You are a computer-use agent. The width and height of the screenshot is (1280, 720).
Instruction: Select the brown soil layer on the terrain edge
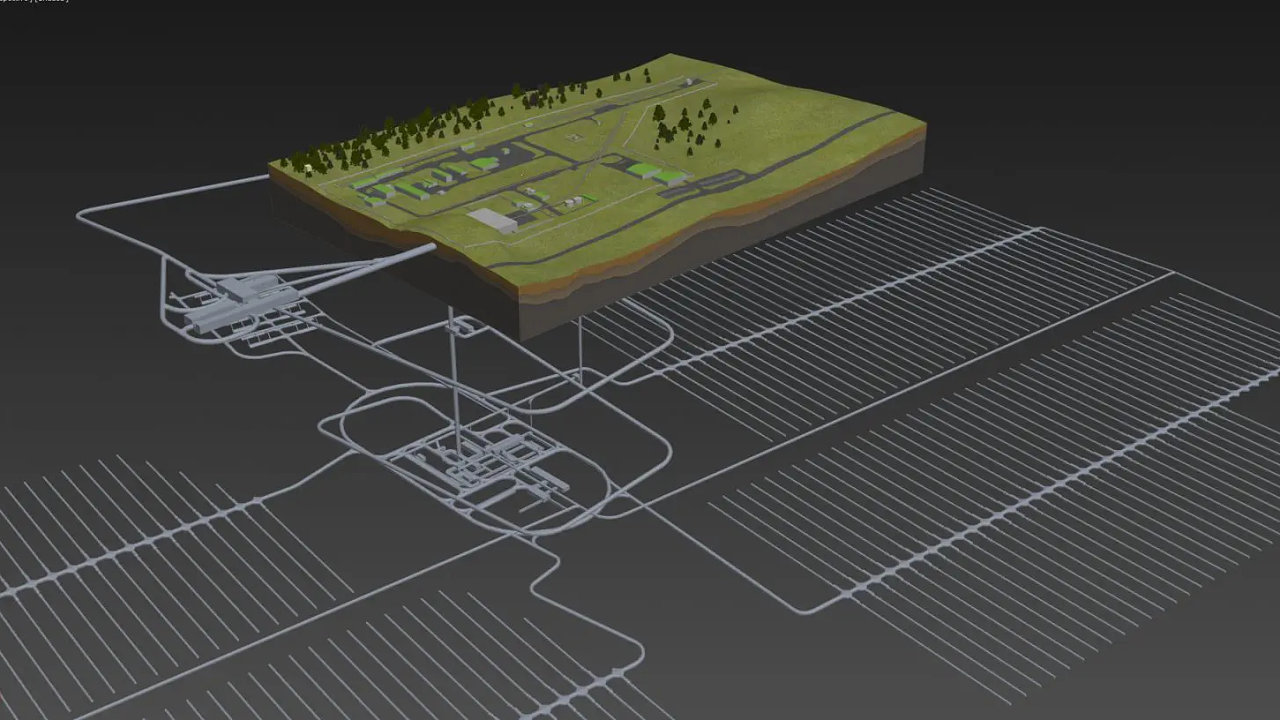coord(700,245)
